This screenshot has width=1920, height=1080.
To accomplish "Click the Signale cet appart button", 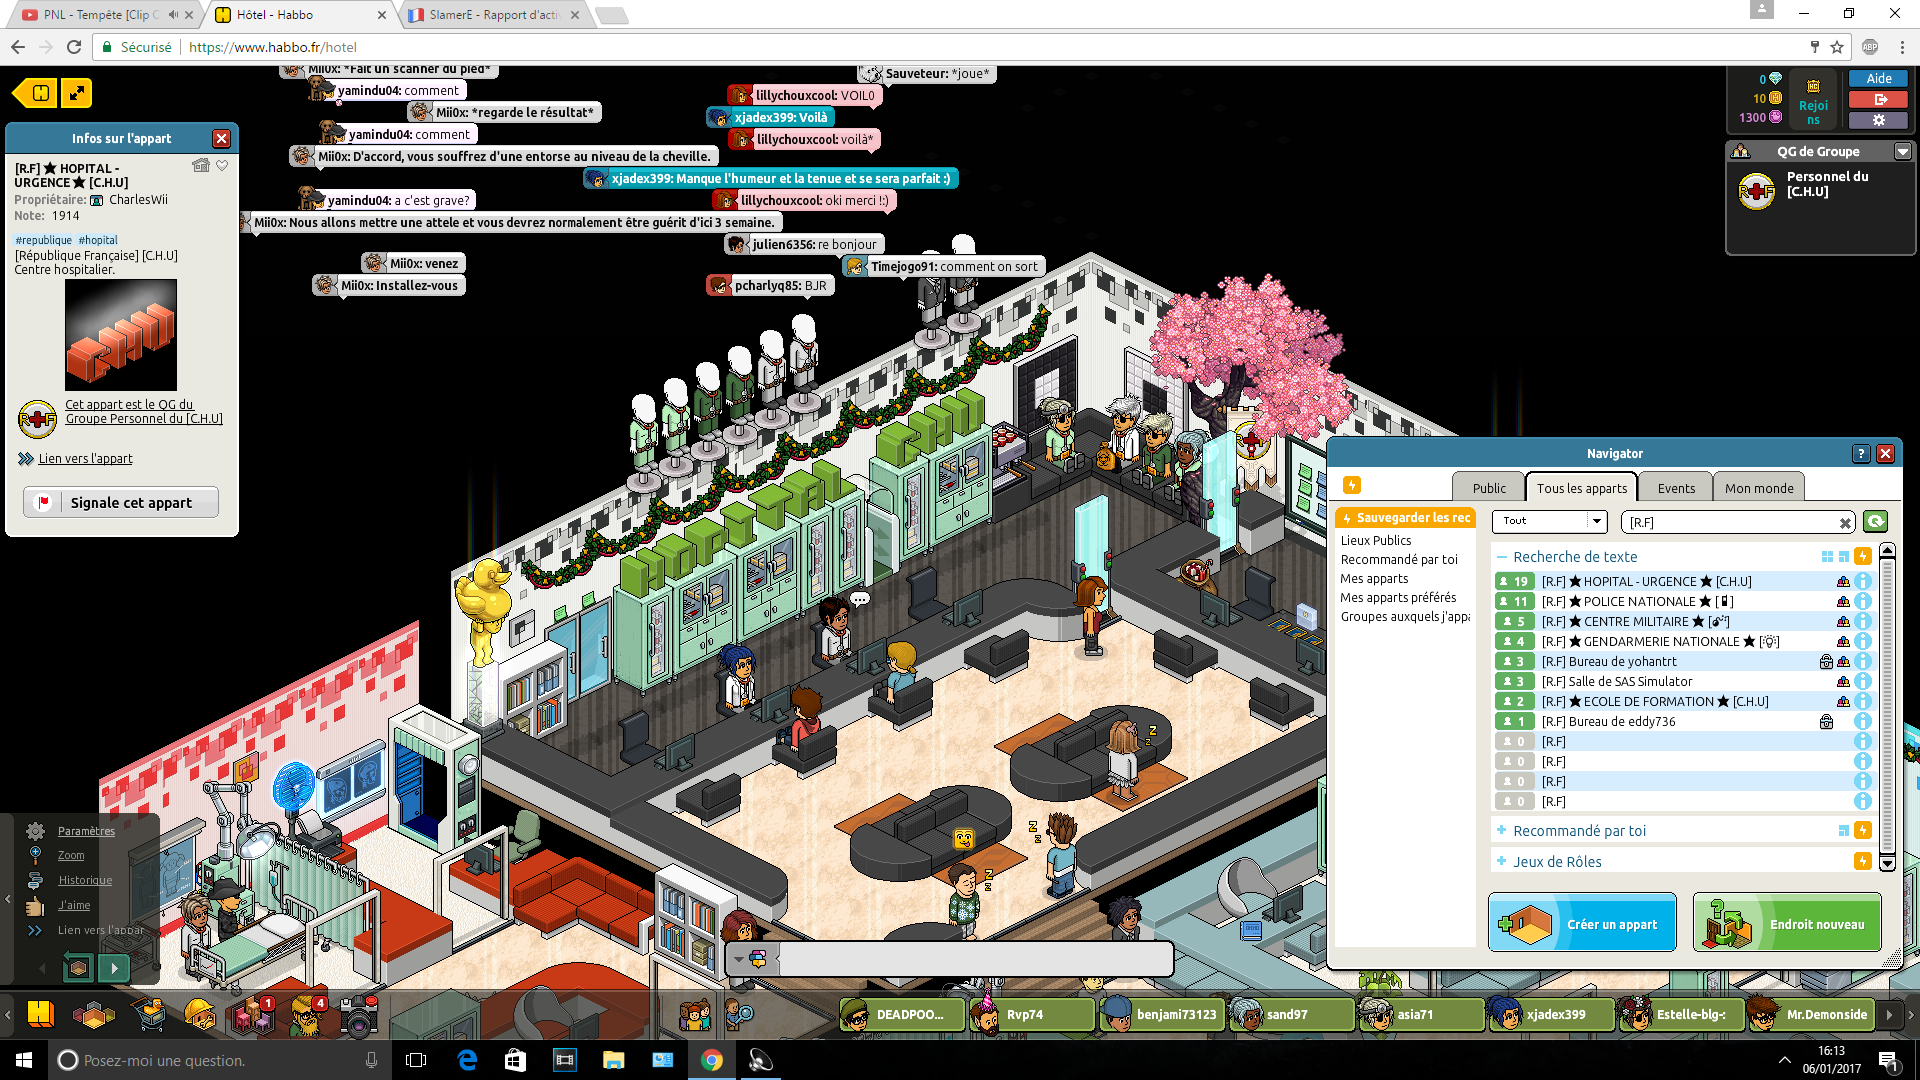I will click(x=120, y=501).
